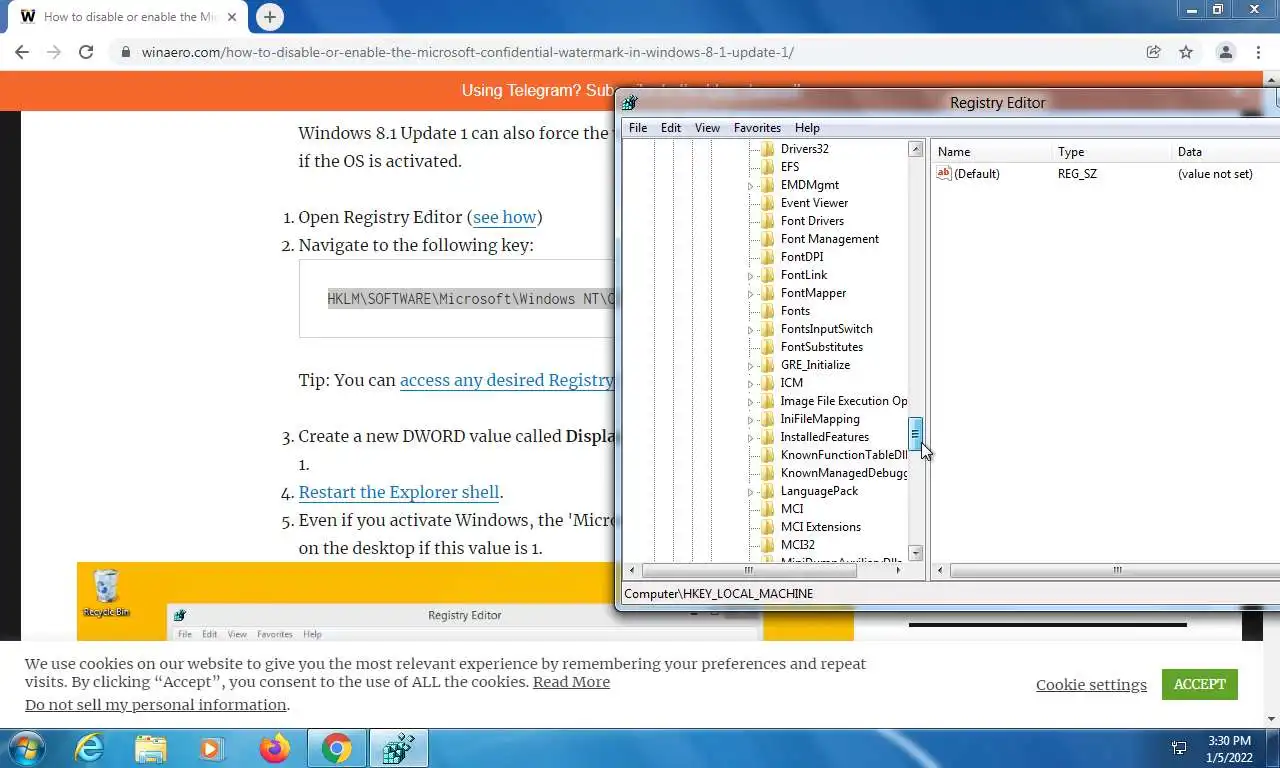
Task: Select the MCI folder icon
Action: (768, 509)
